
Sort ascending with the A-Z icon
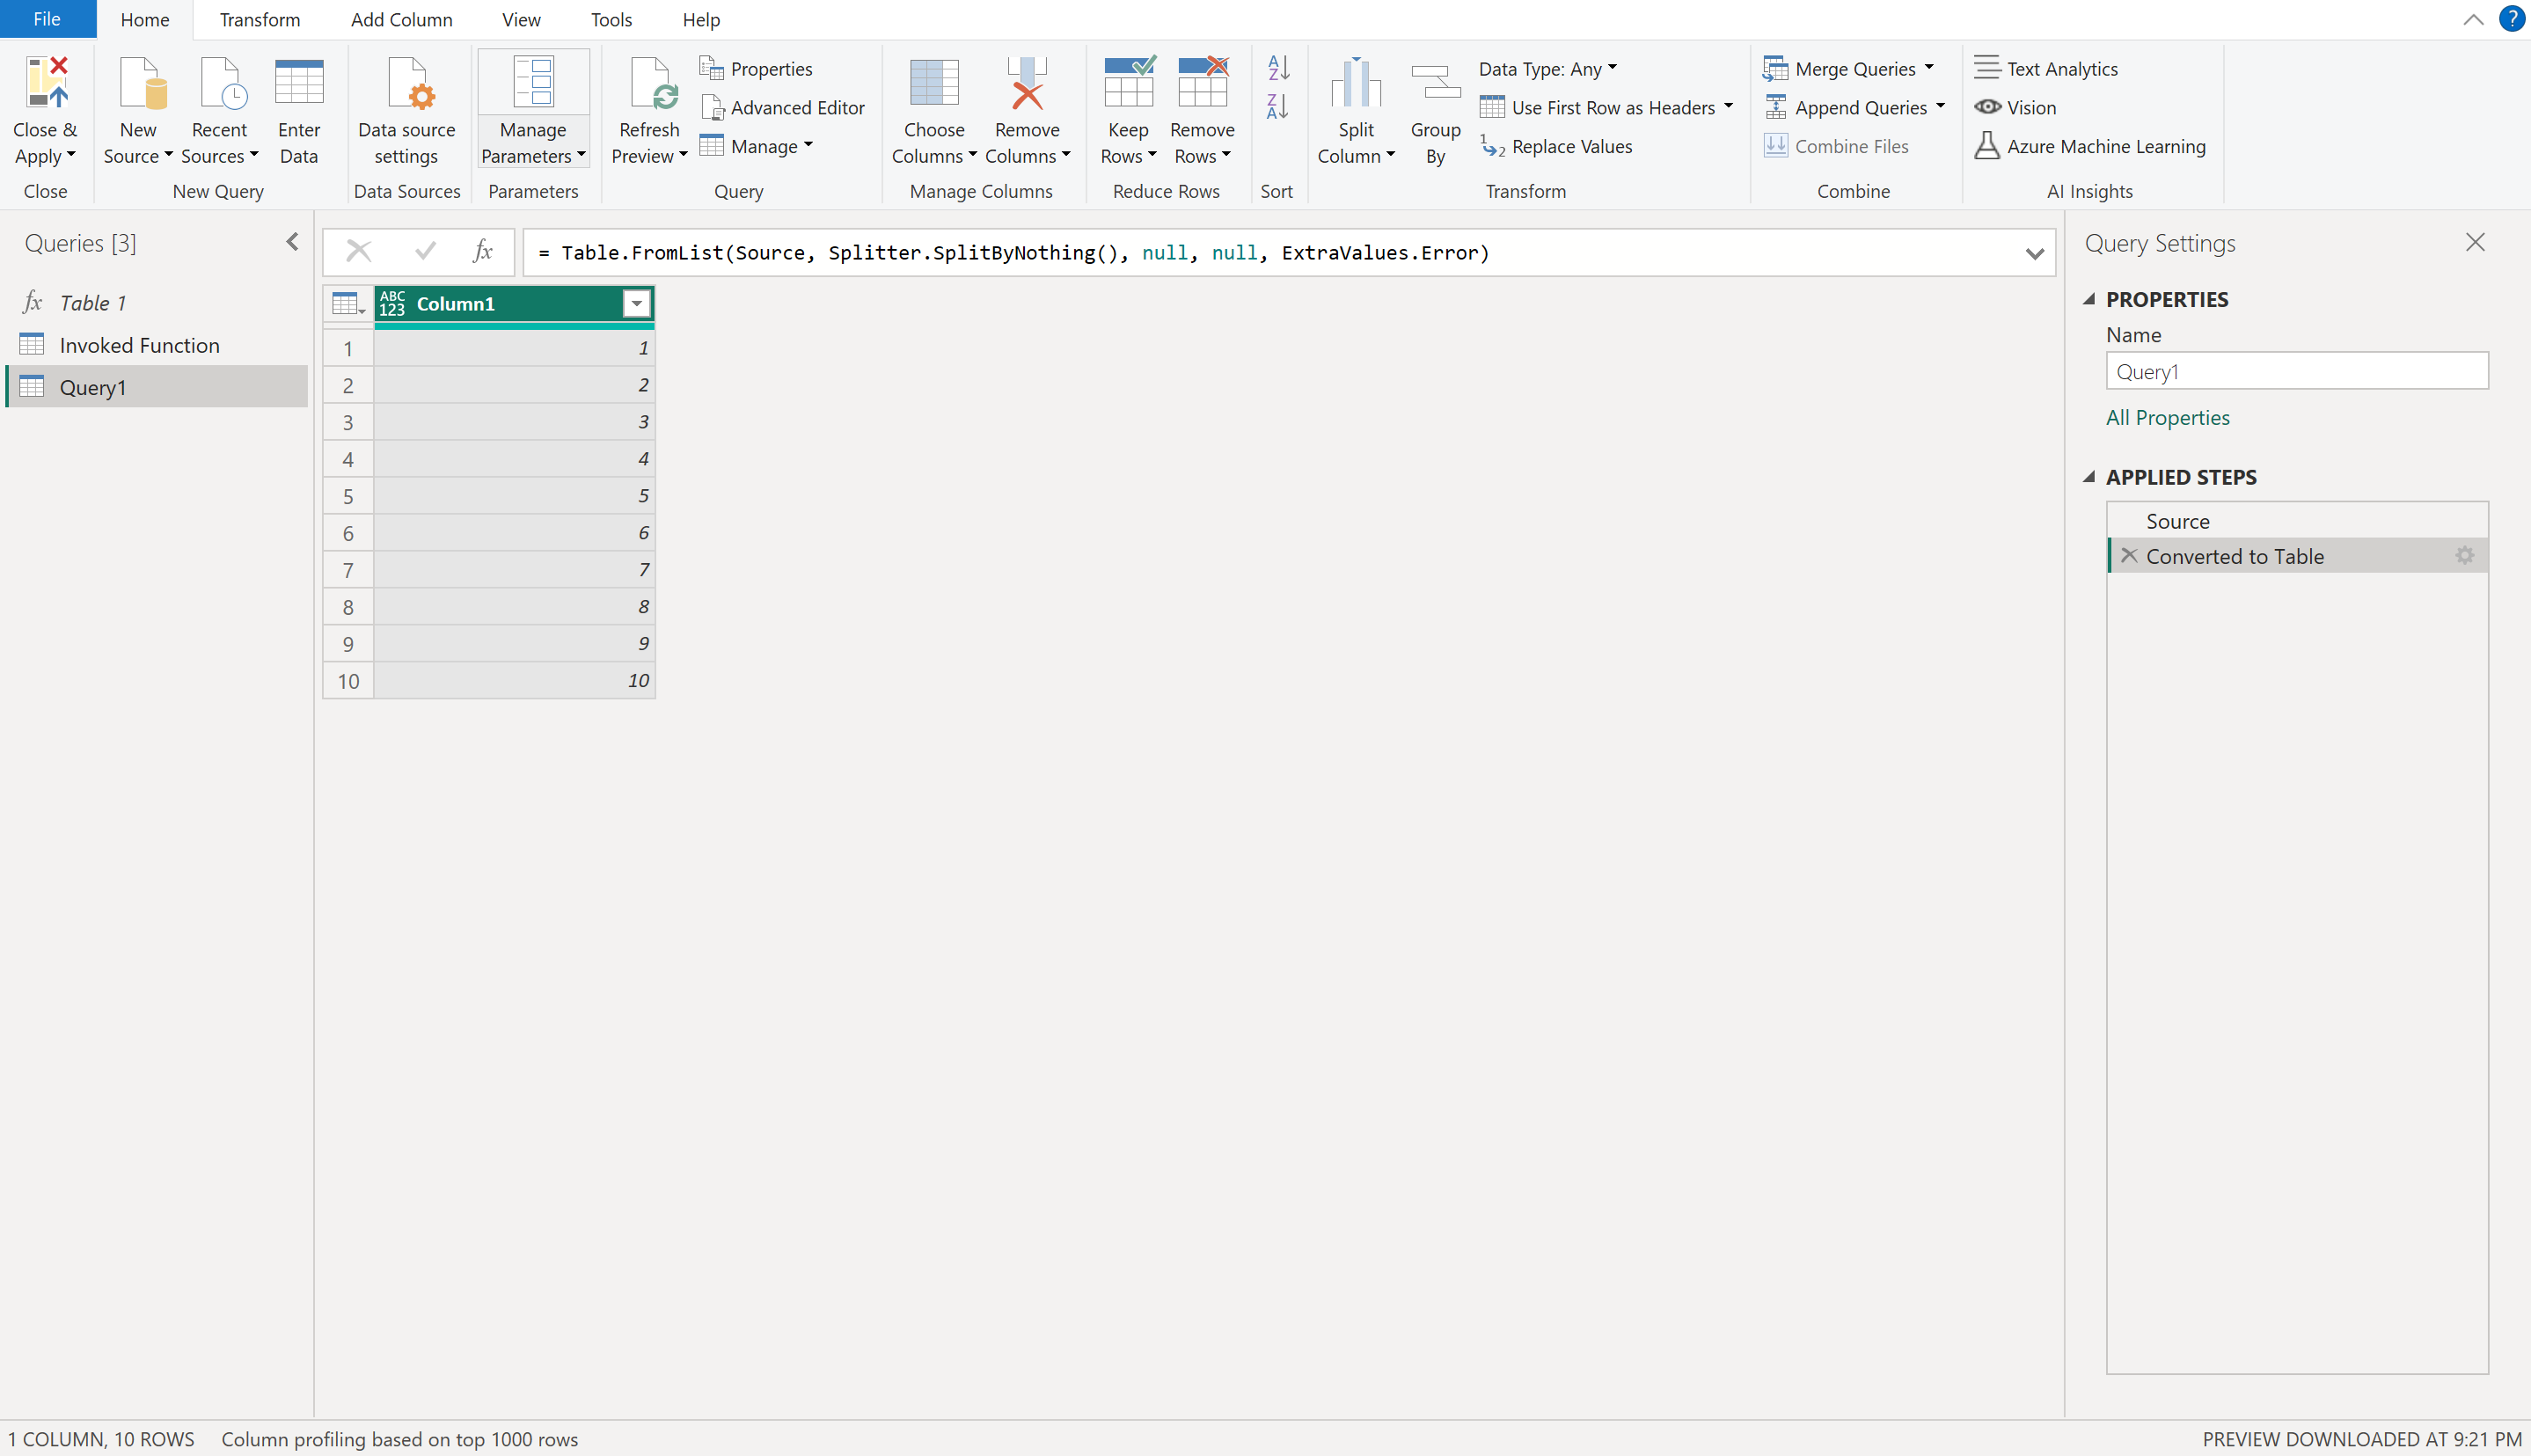(x=1277, y=67)
